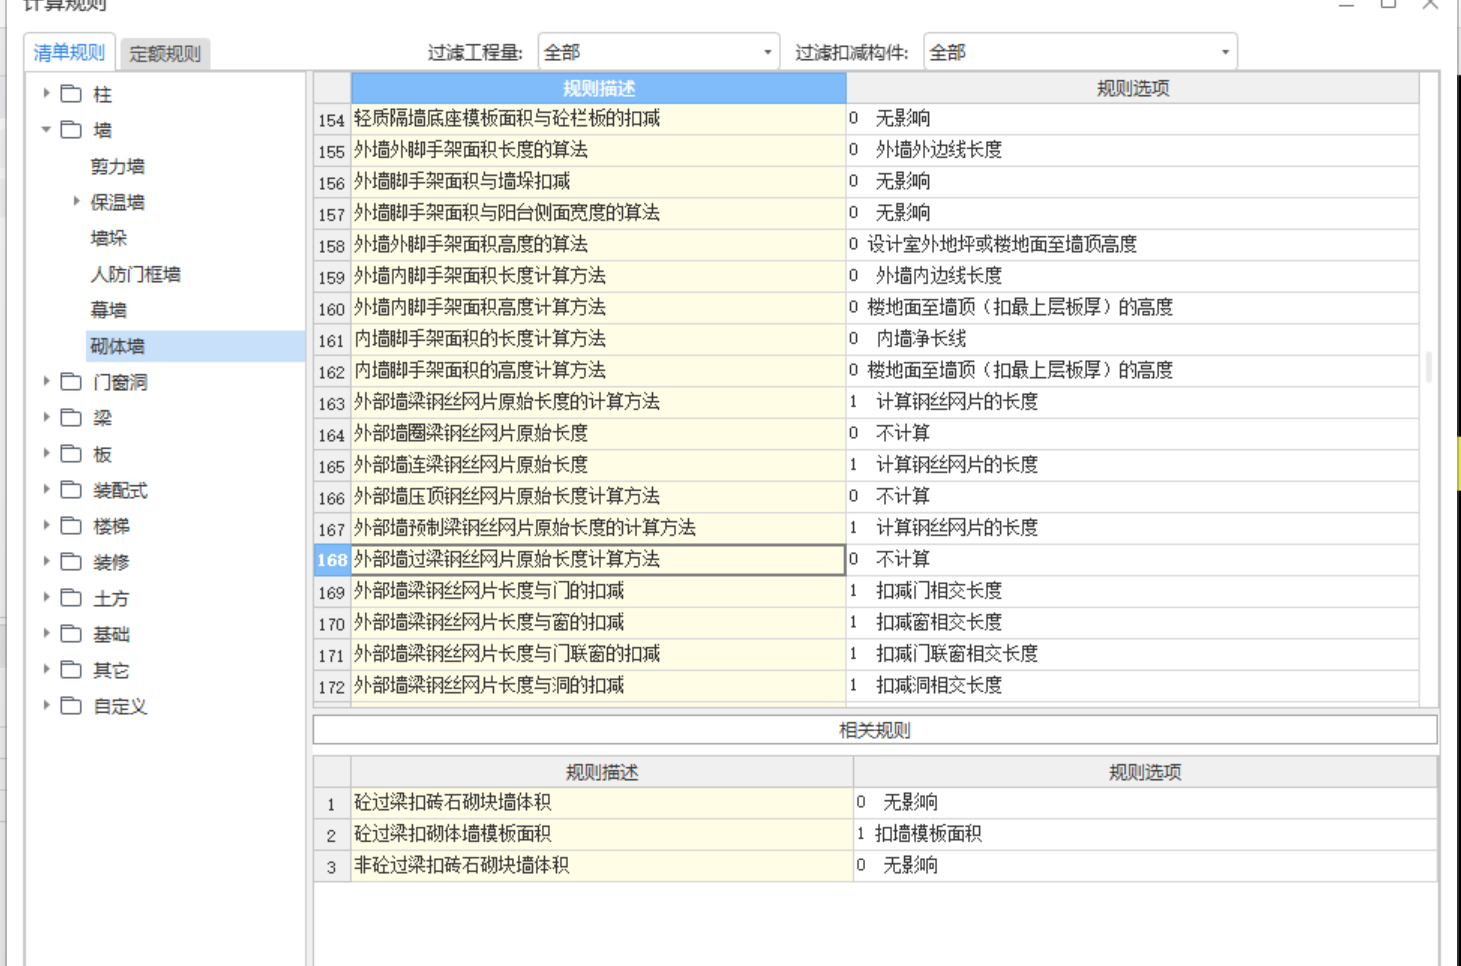Click the 其它 folder icon
The height and width of the screenshot is (966, 1461).
tap(71, 670)
